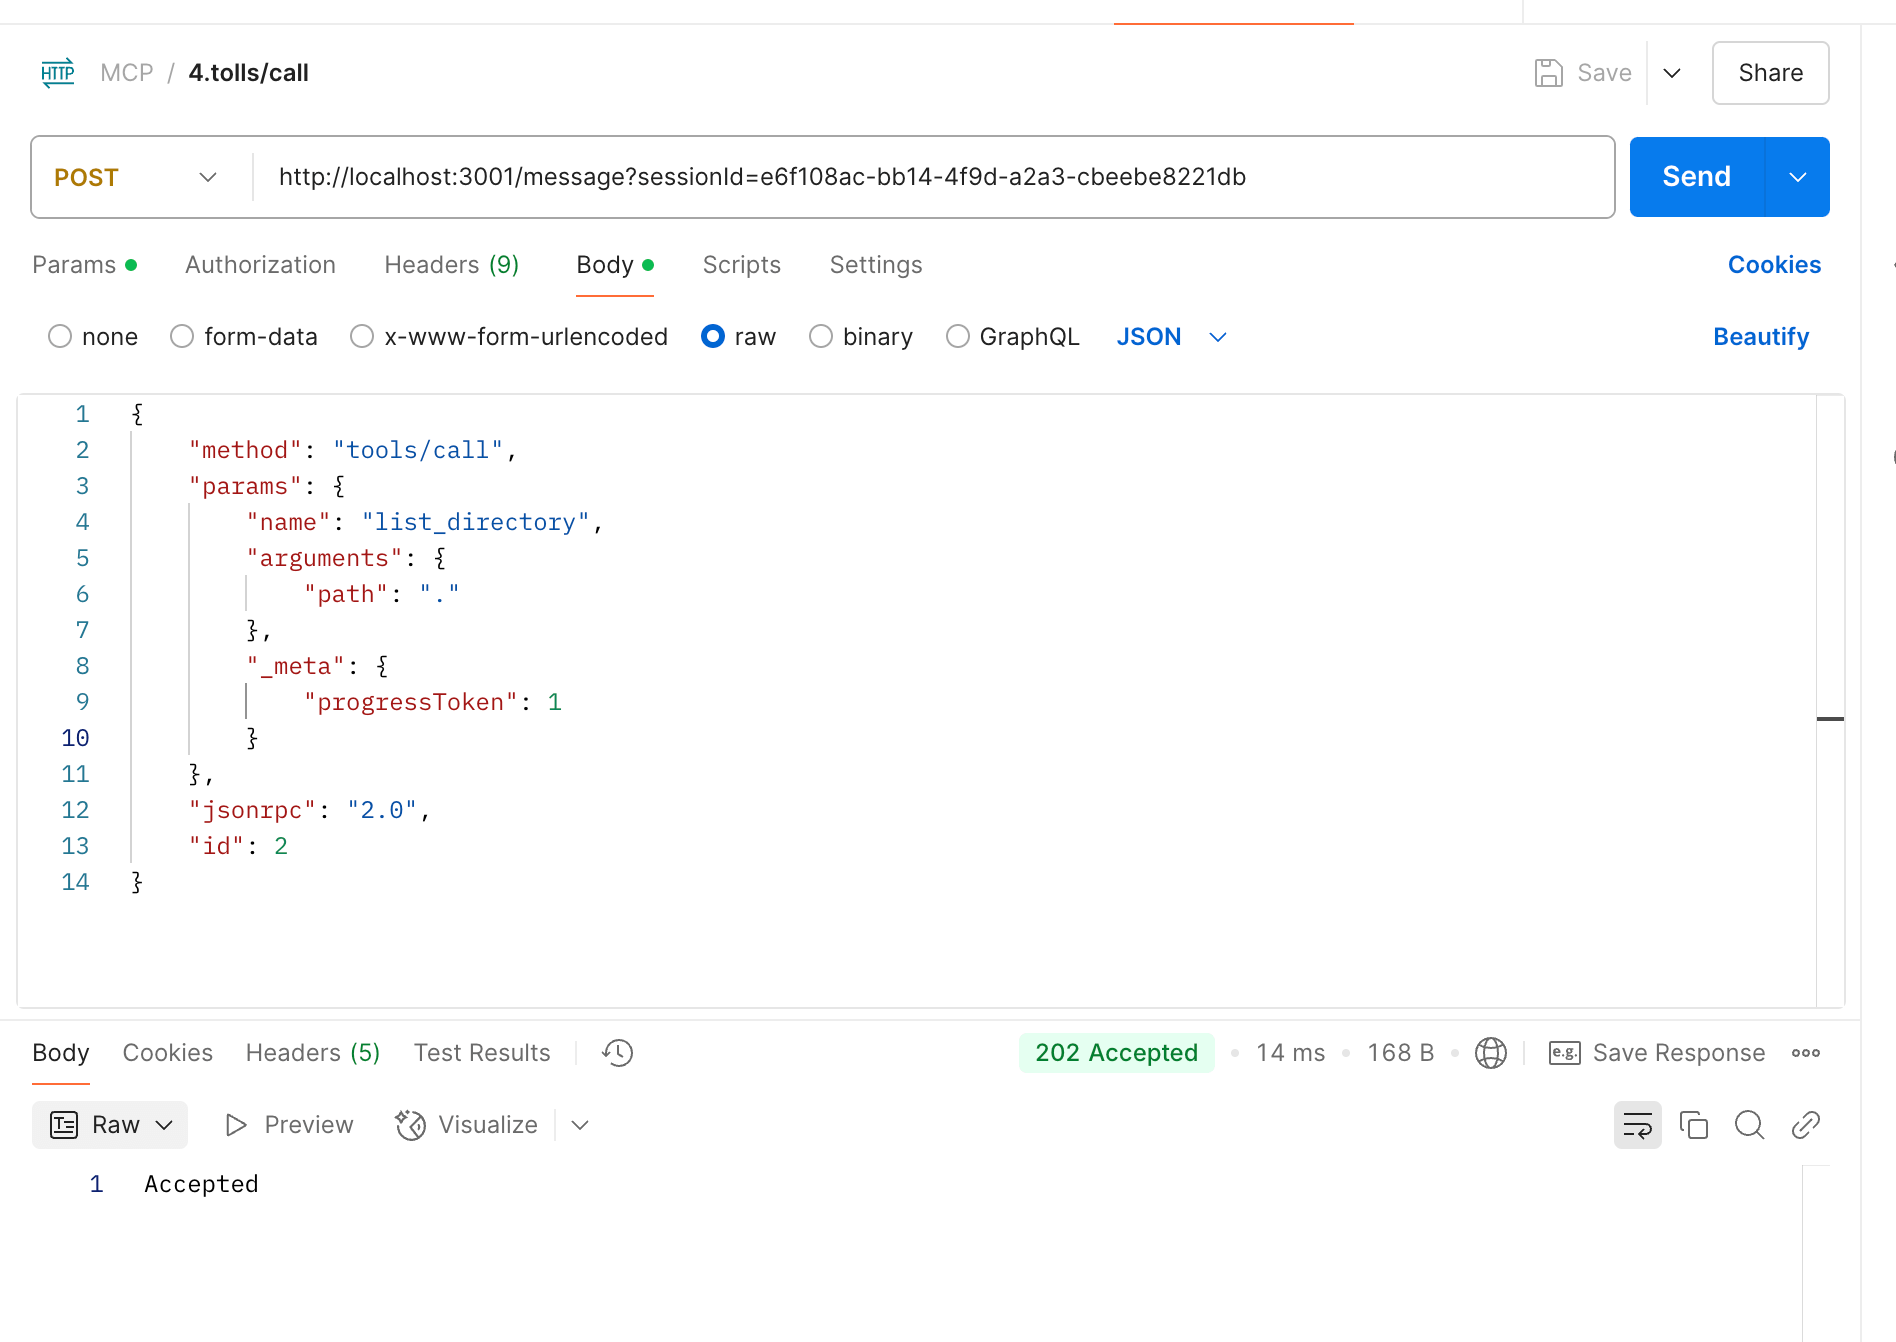The width and height of the screenshot is (1896, 1342).
Task: Click the 4.tolls/call request name
Action: tap(248, 73)
